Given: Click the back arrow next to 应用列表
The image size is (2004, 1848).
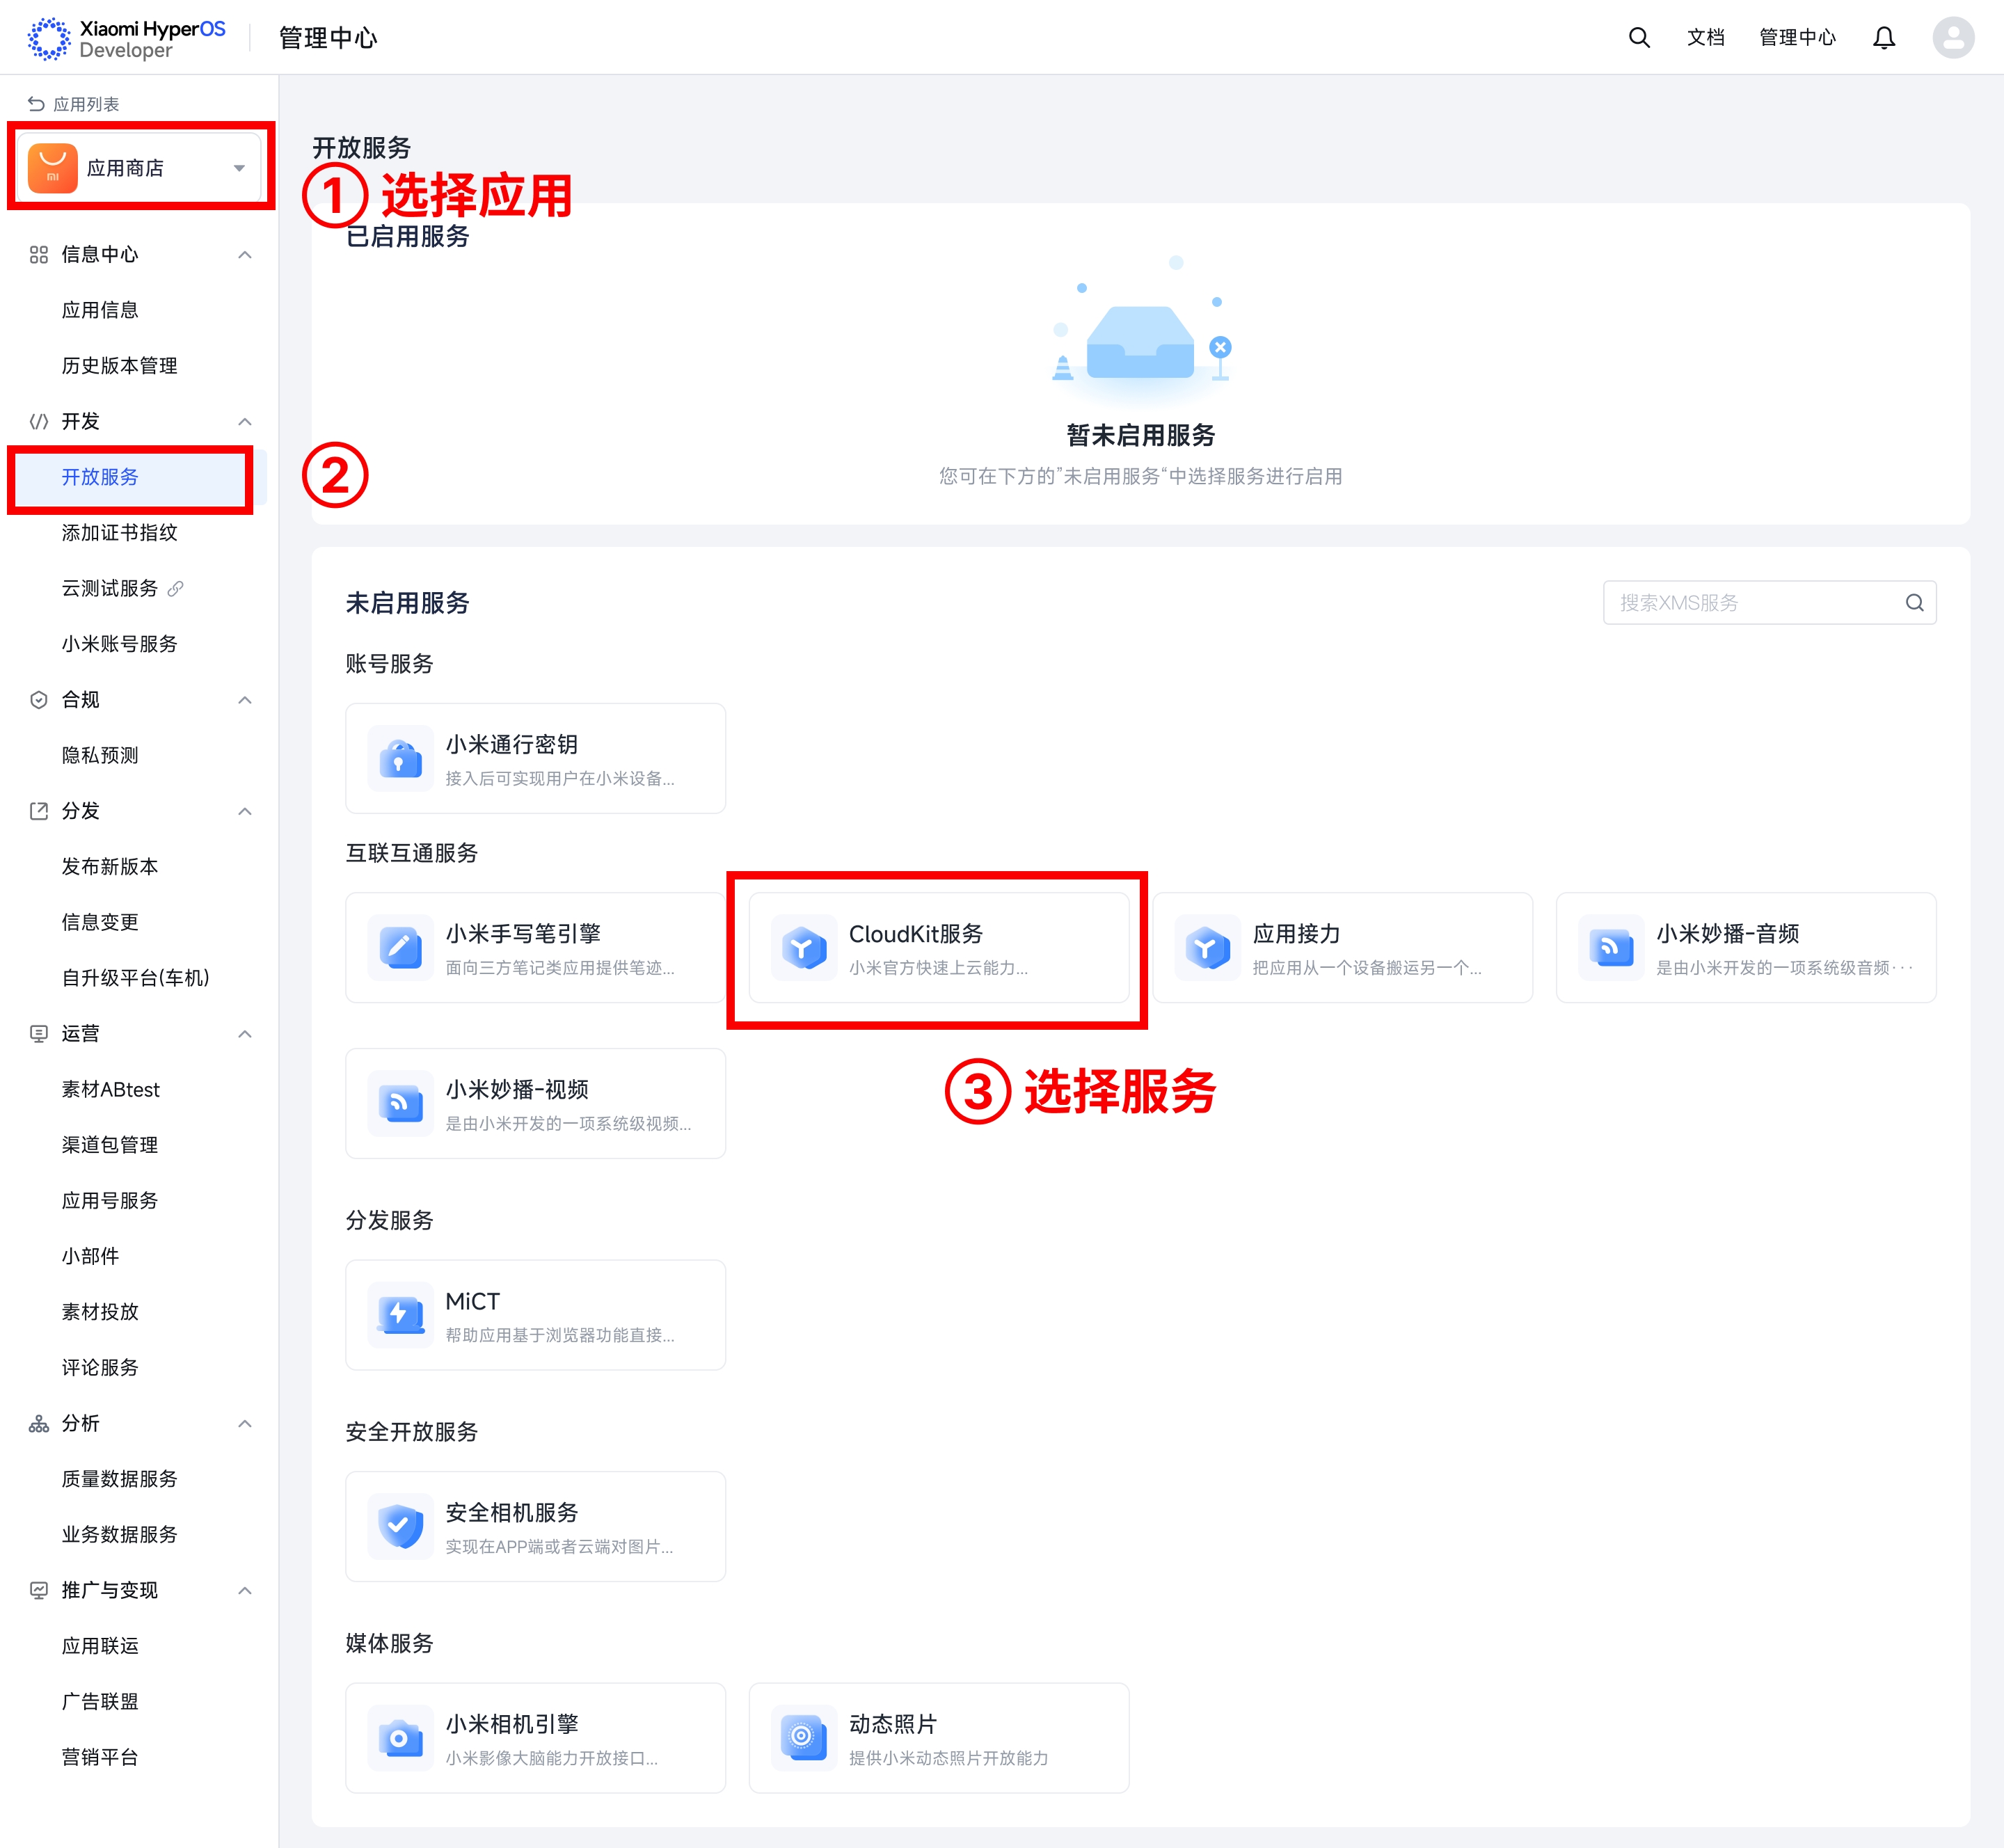Looking at the screenshot, I should pos(36,104).
